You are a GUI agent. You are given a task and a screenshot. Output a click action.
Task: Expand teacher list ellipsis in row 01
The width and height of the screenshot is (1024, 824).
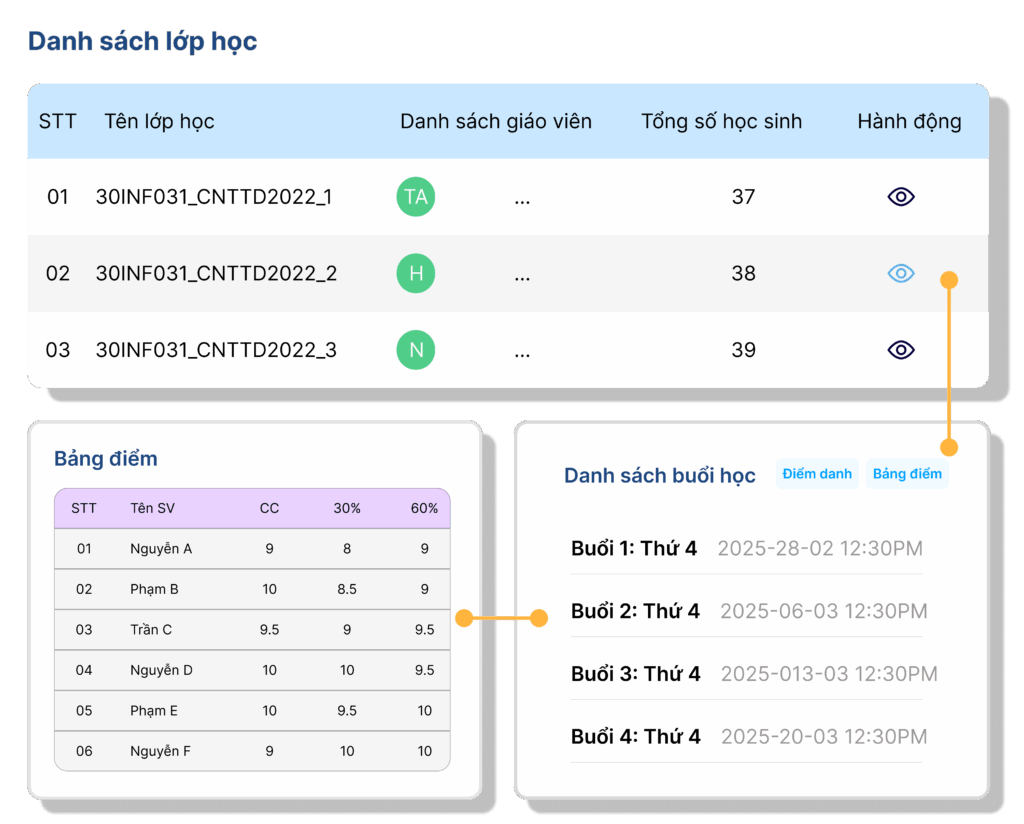tap(522, 198)
